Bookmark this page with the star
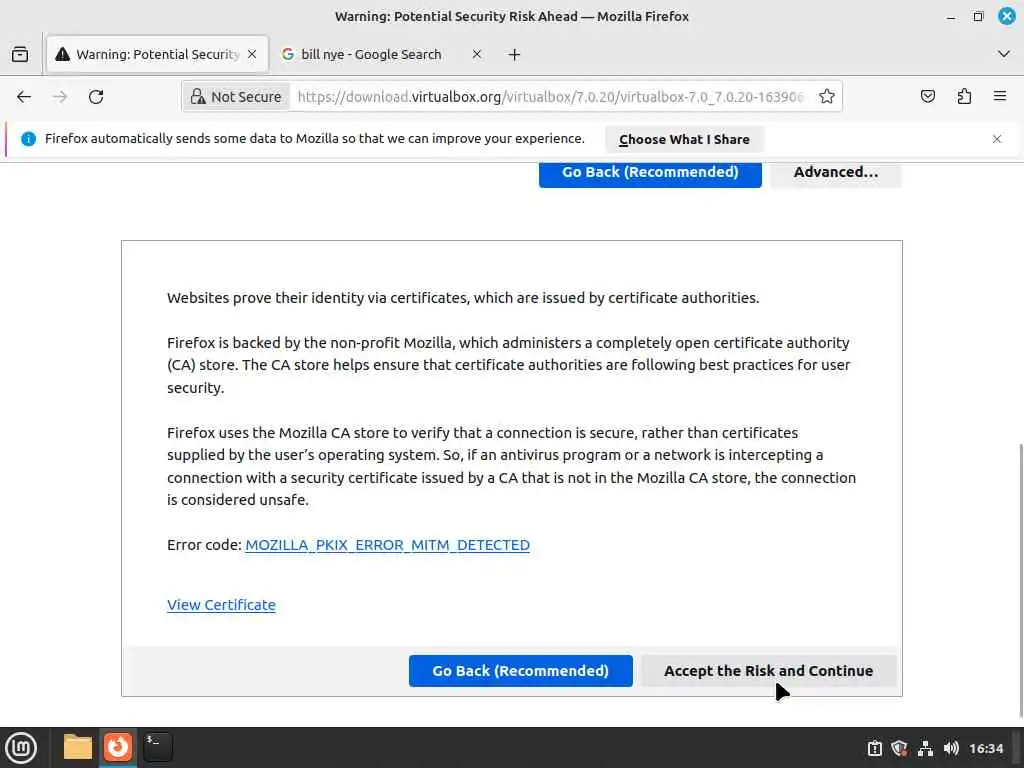Viewport: 1024px width, 768px height. pos(827,97)
